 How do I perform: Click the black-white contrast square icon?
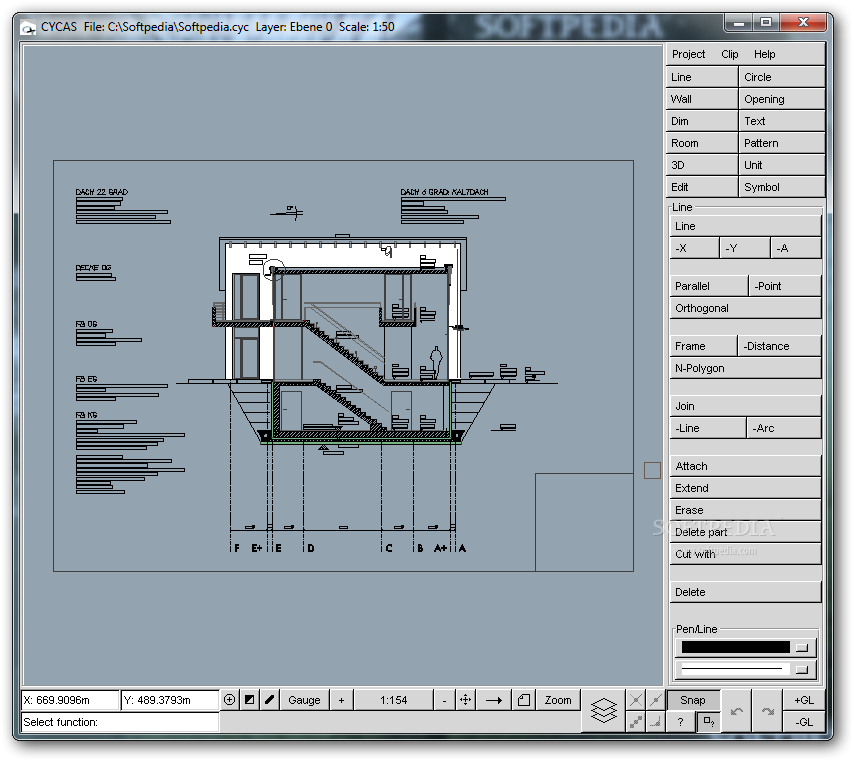(x=249, y=700)
